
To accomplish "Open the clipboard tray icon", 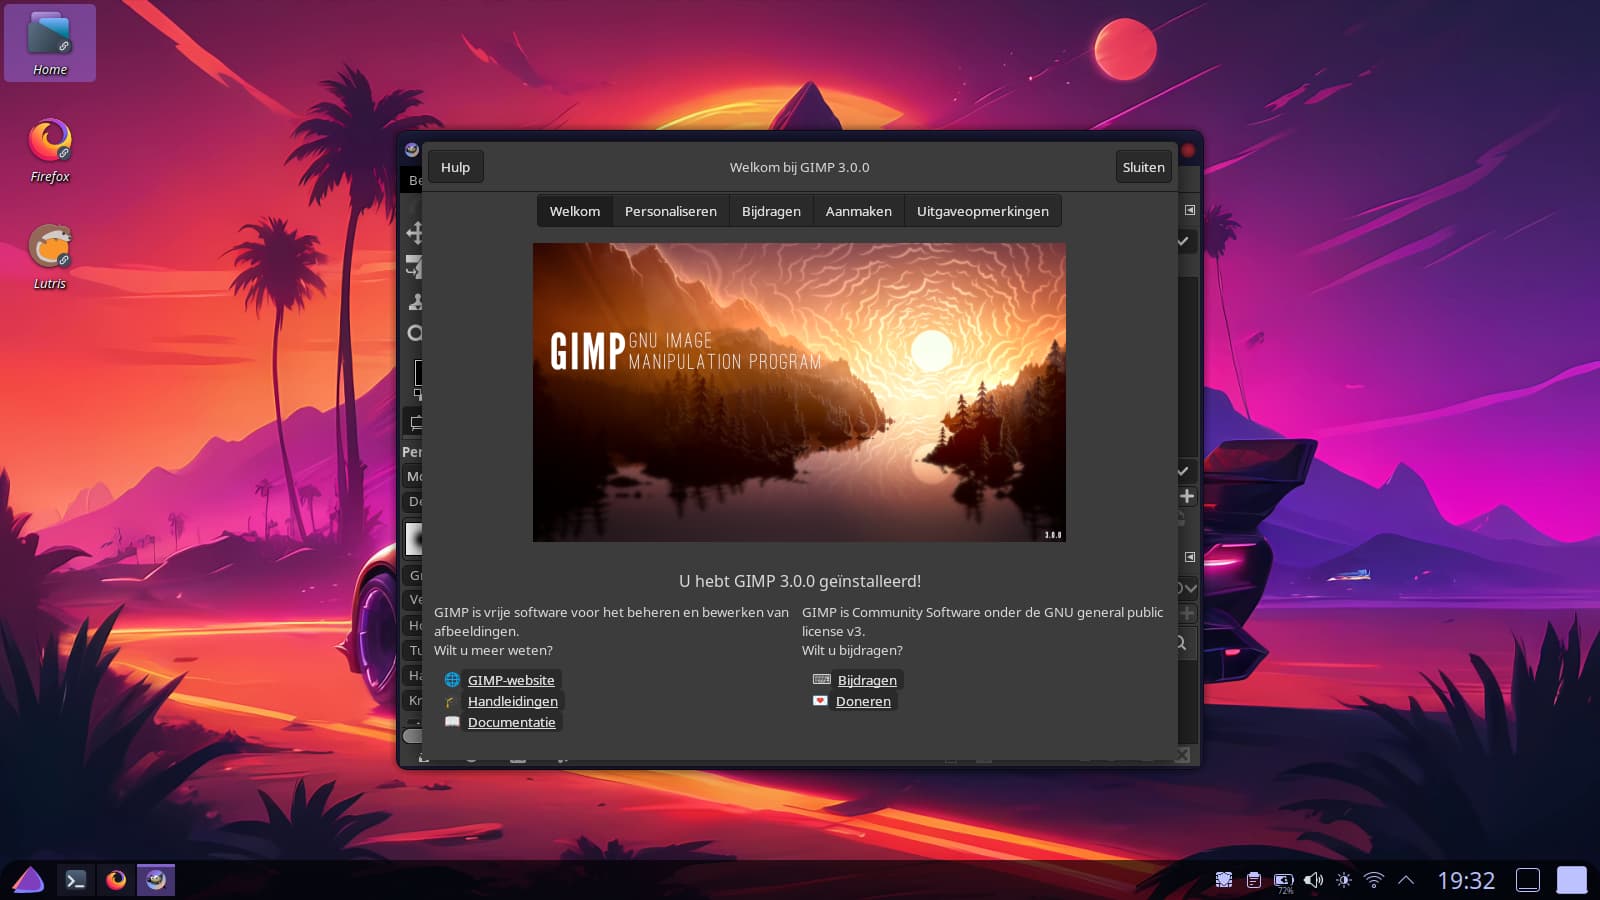I will coord(1254,880).
